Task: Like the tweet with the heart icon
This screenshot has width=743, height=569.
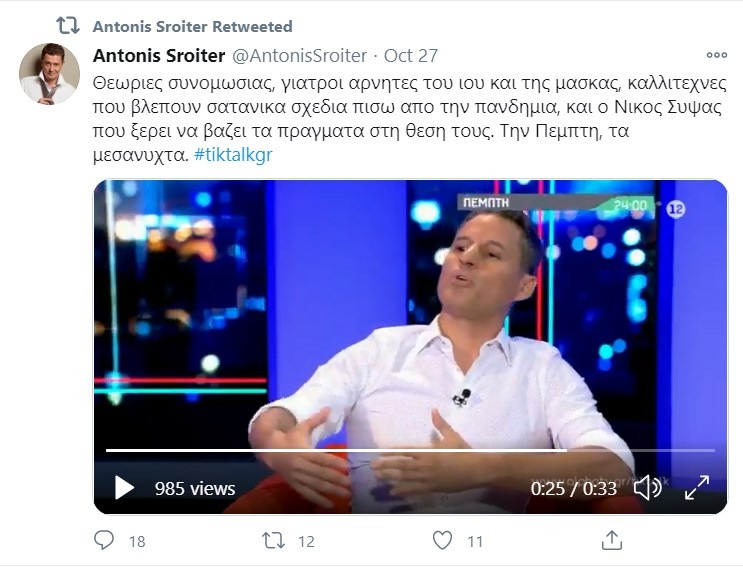Action: (x=442, y=541)
